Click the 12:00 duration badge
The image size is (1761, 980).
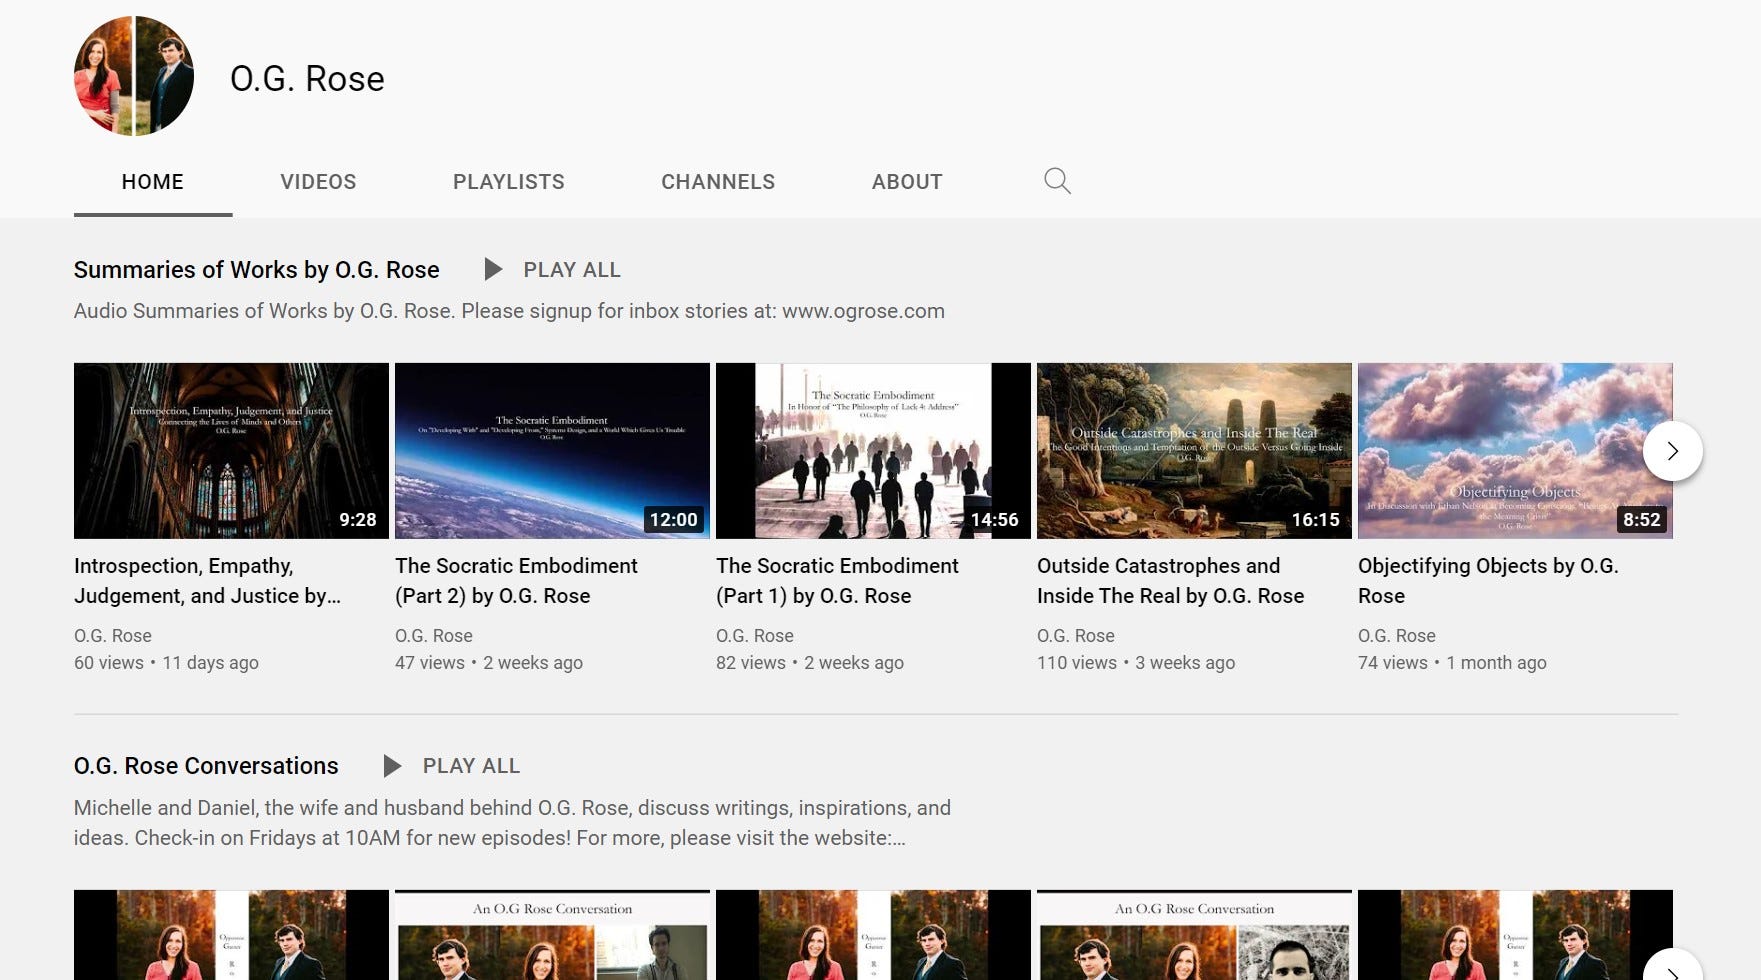click(674, 520)
